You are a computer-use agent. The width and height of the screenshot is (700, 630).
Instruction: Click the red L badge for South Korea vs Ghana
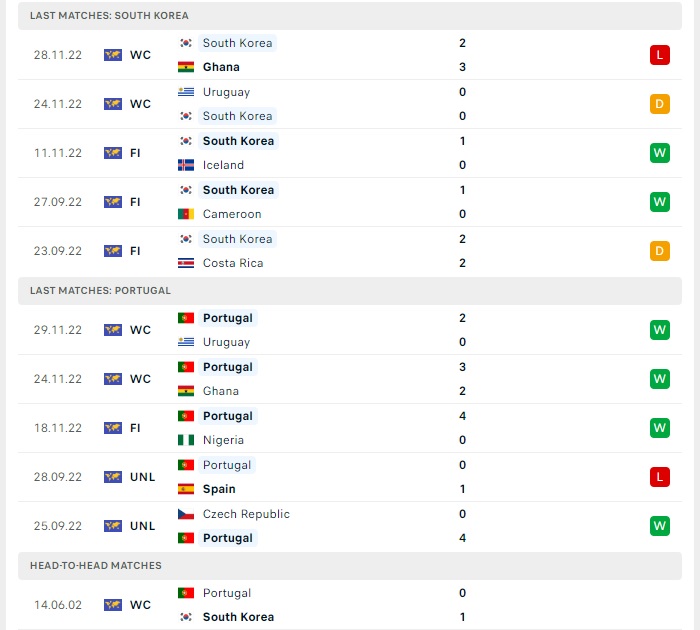point(659,55)
